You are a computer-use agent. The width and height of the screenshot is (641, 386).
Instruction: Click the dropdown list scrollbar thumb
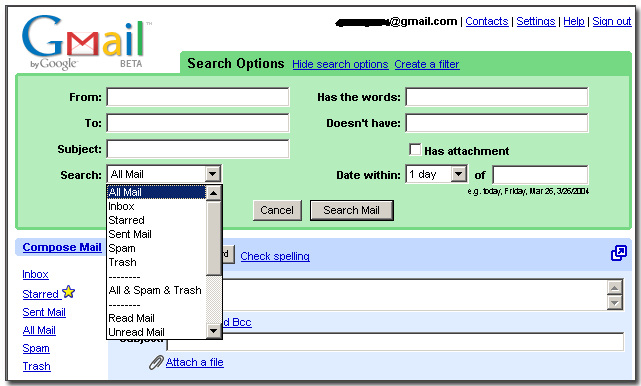pyautogui.click(x=213, y=238)
